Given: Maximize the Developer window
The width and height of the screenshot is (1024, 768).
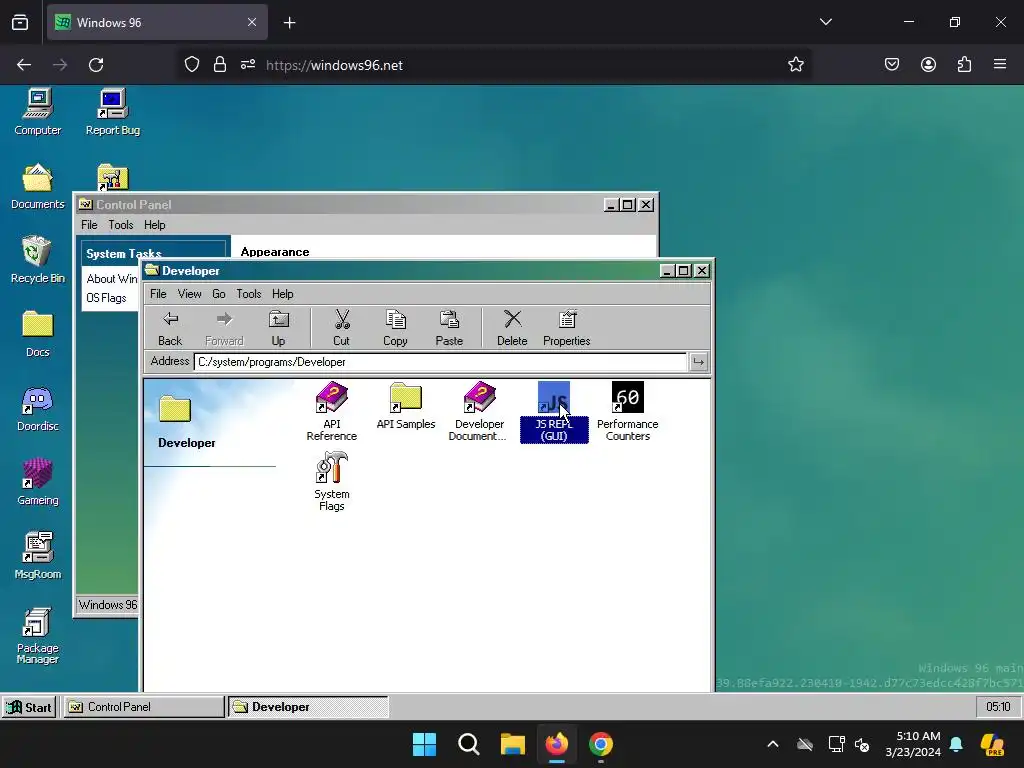Looking at the screenshot, I should (x=684, y=270).
